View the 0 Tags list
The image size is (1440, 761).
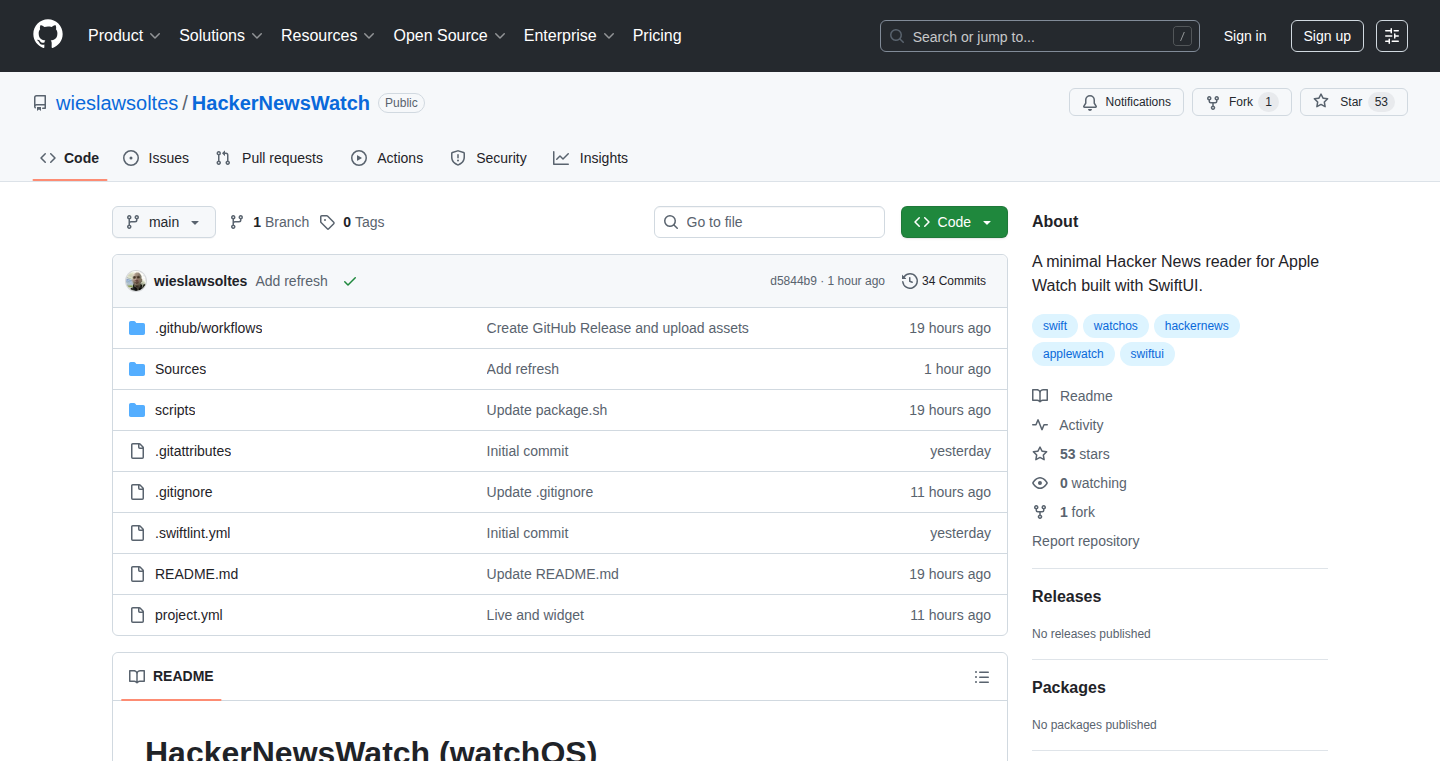coord(352,222)
